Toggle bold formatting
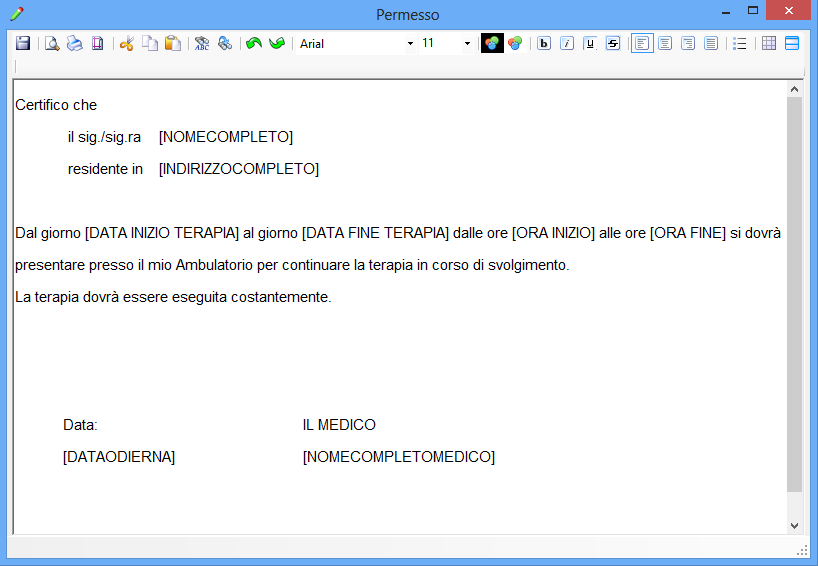This screenshot has height=566, width=818. tap(544, 43)
